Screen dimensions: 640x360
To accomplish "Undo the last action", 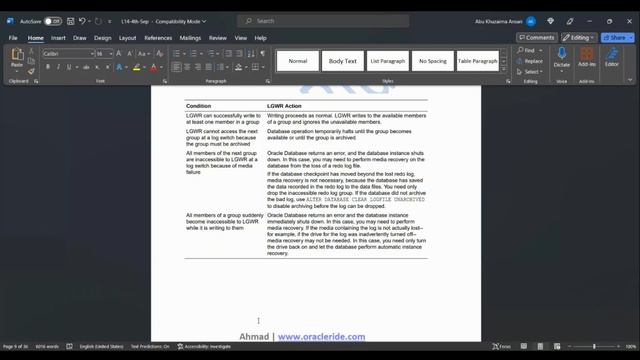I will click(82, 21).
